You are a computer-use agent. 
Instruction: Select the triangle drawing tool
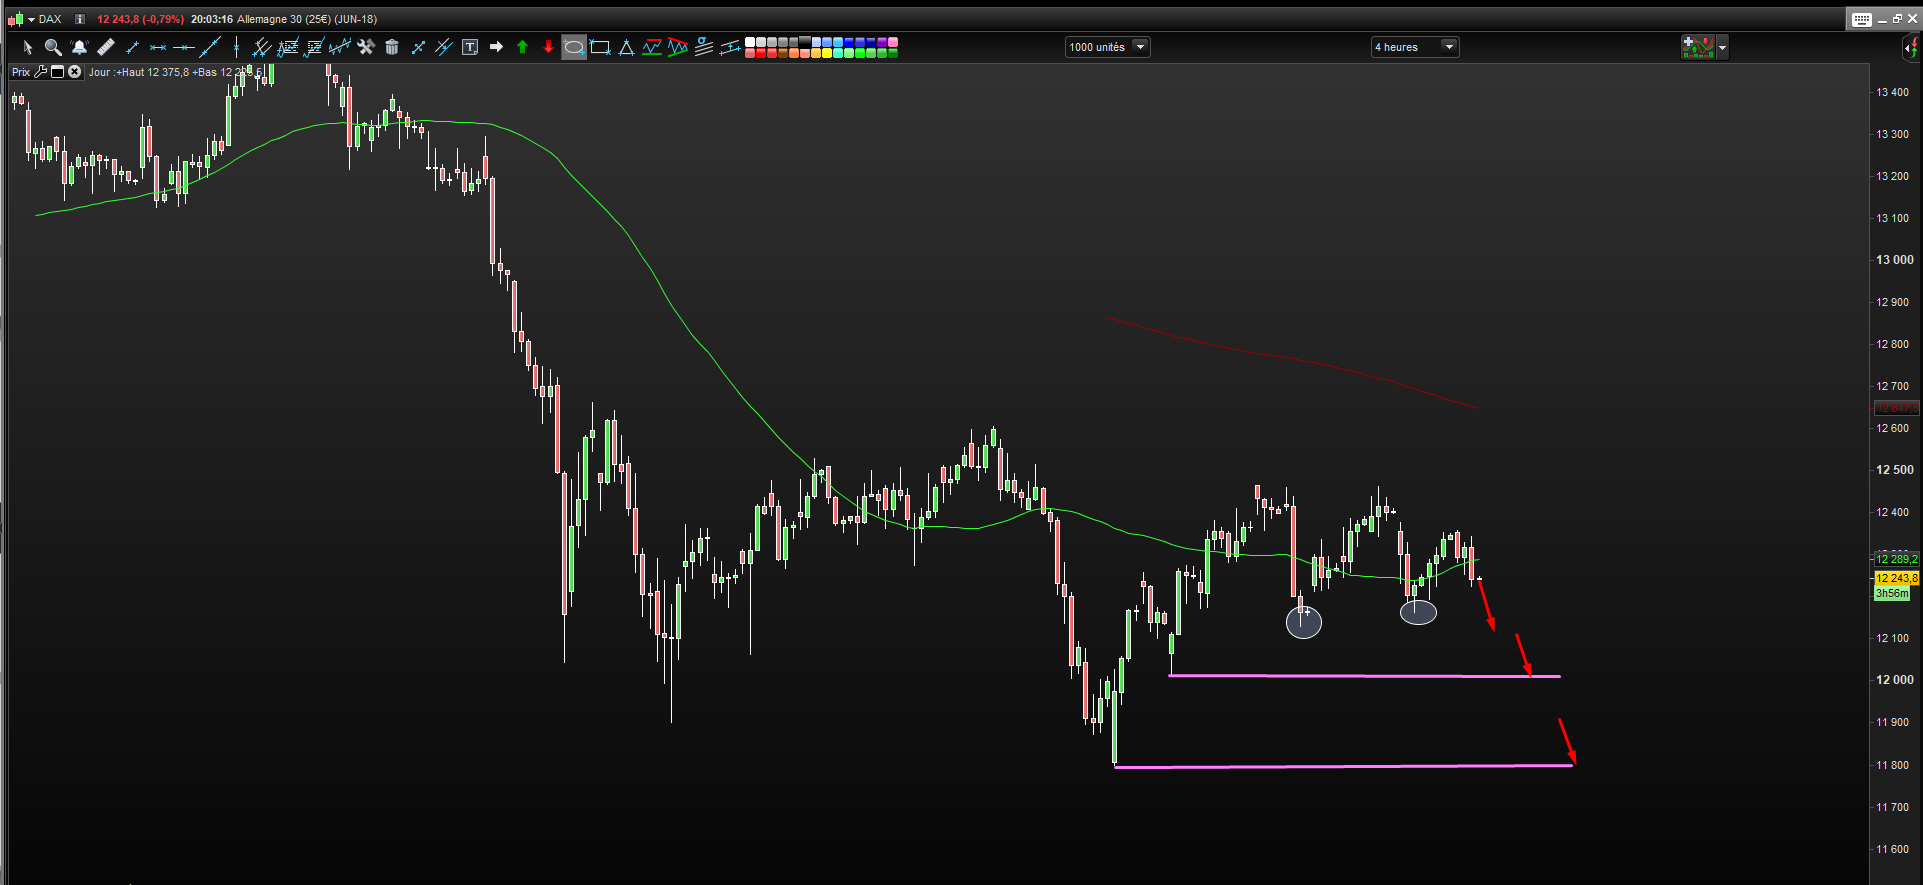626,47
